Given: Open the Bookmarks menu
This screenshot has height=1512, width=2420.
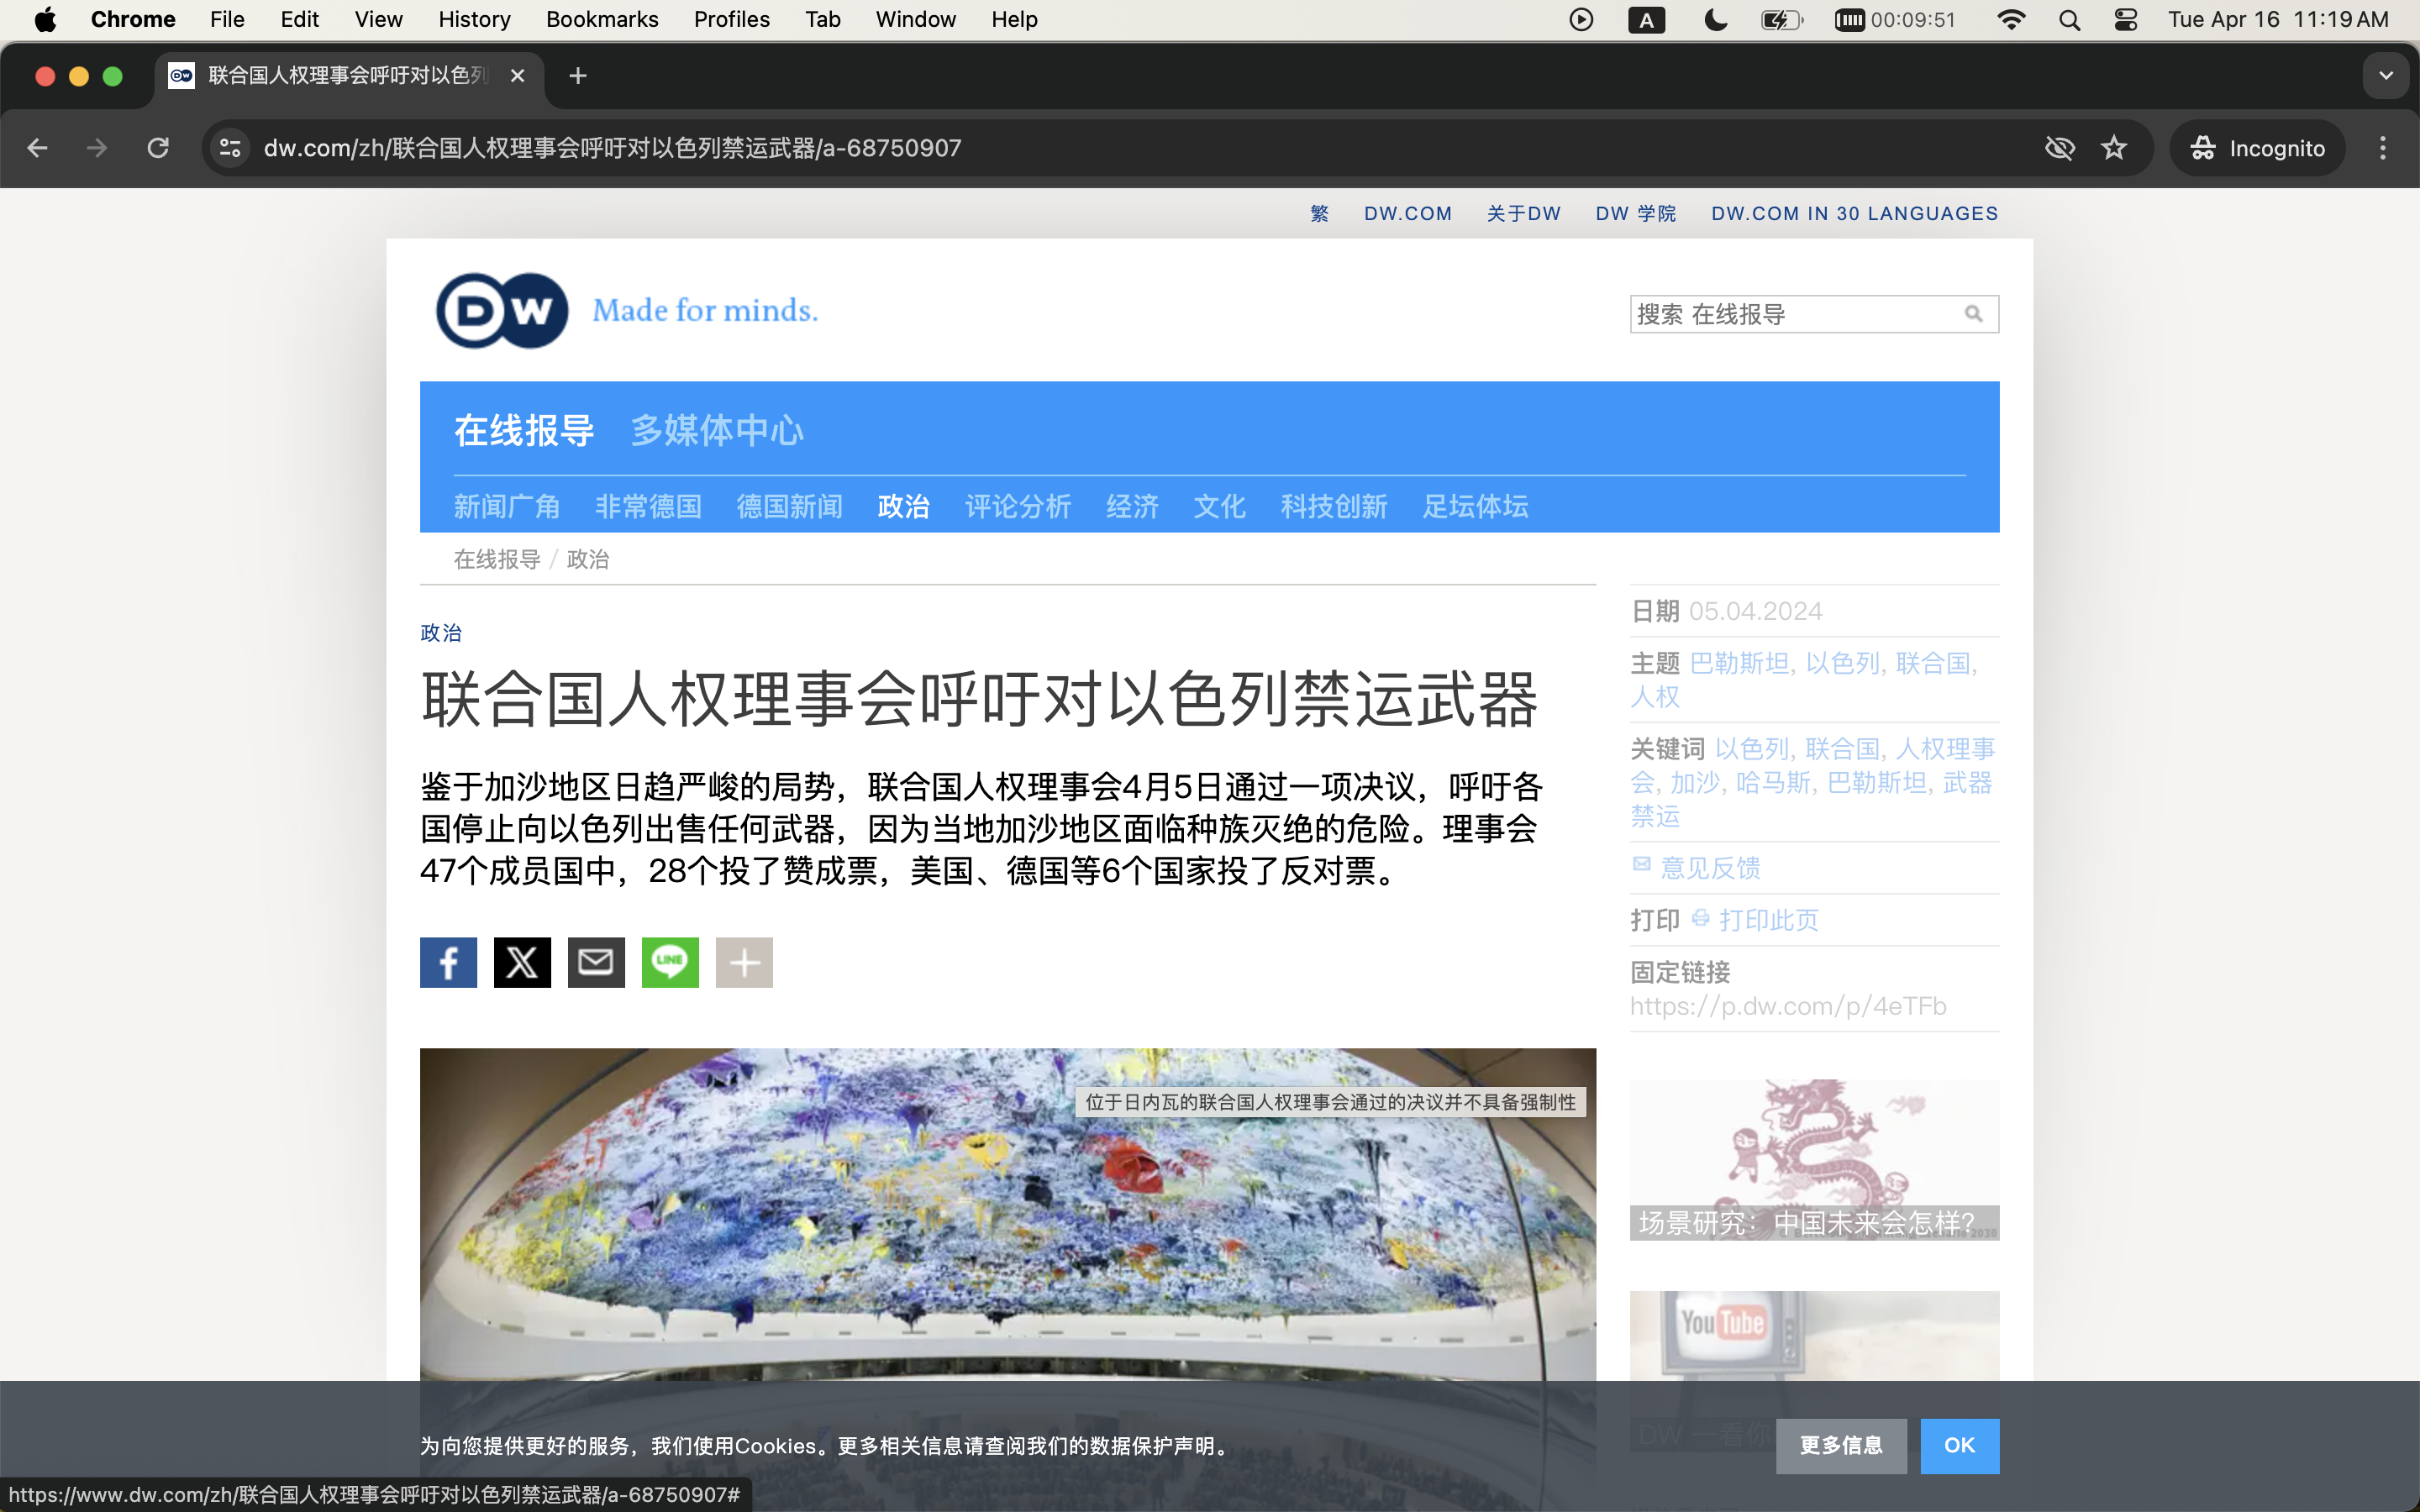Looking at the screenshot, I should [602, 19].
